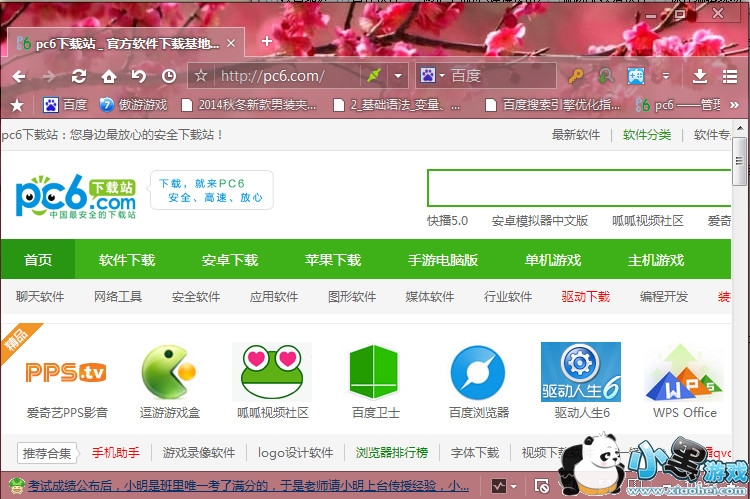Image resolution: width=750 pixels, height=499 pixels.
Task: Bookmark page with address bar star
Action: [x=201, y=76]
